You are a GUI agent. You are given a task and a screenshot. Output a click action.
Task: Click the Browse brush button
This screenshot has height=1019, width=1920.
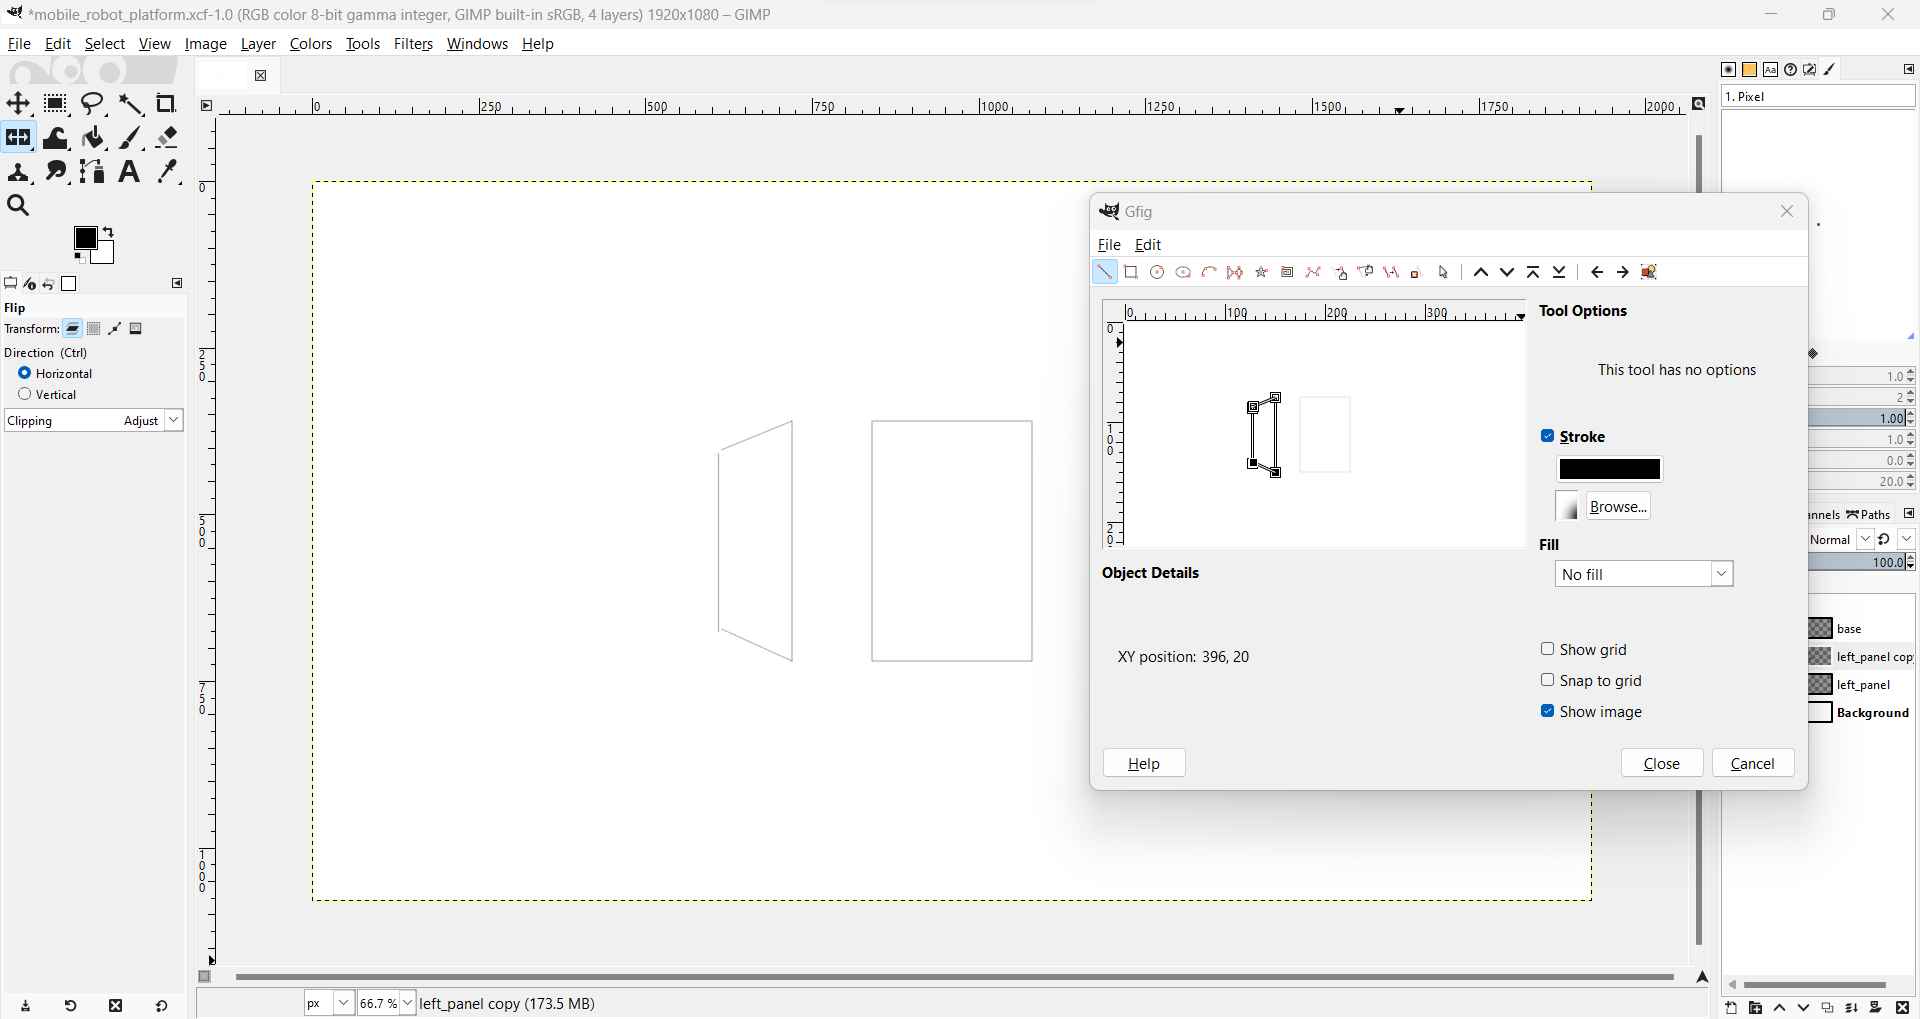[1619, 507]
